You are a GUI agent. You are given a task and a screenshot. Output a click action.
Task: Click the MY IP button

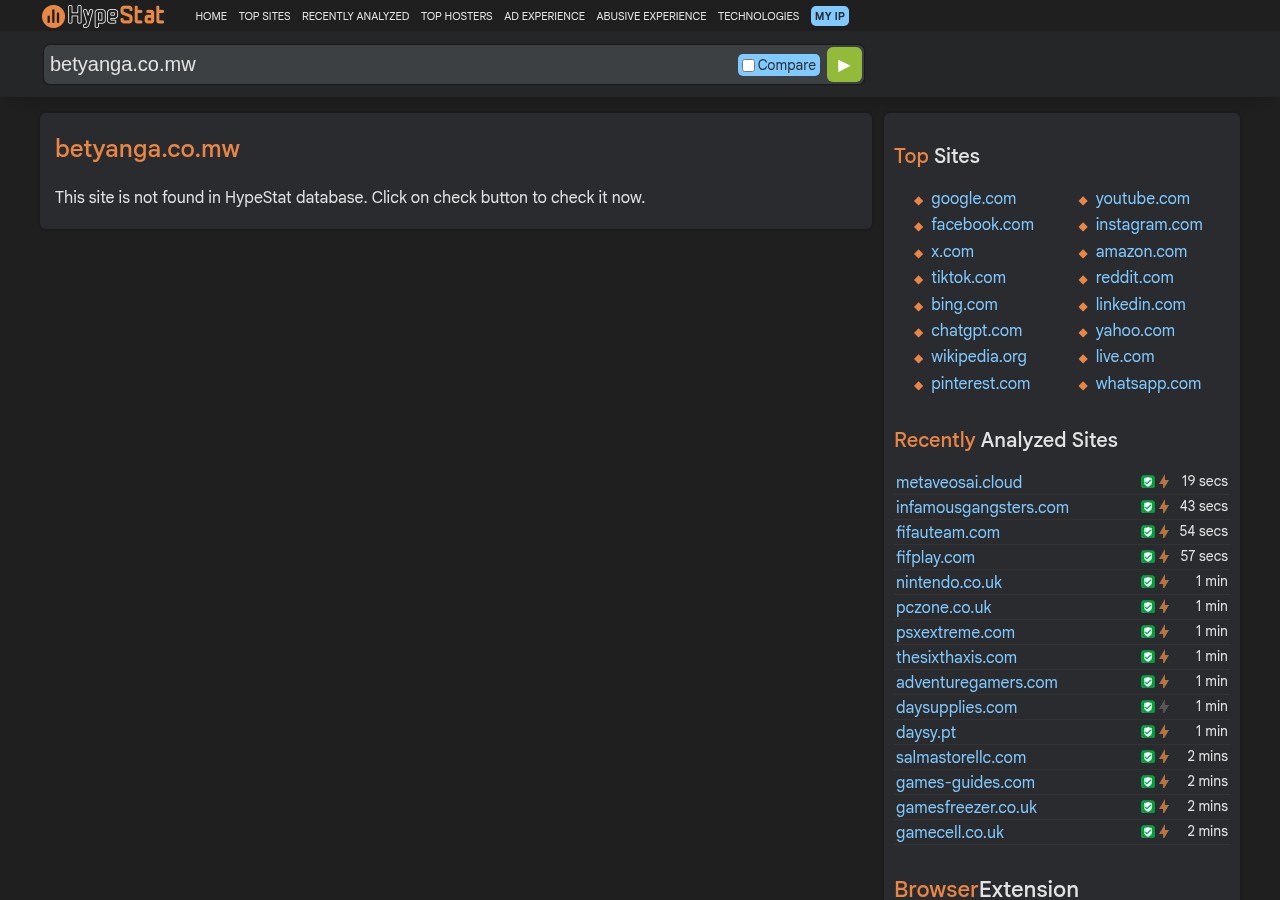click(x=830, y=16)
